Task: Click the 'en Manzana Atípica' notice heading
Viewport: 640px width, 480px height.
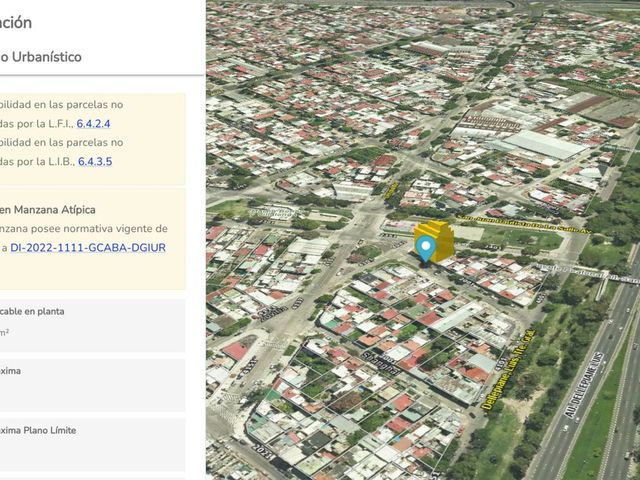Action: (48, 210)
